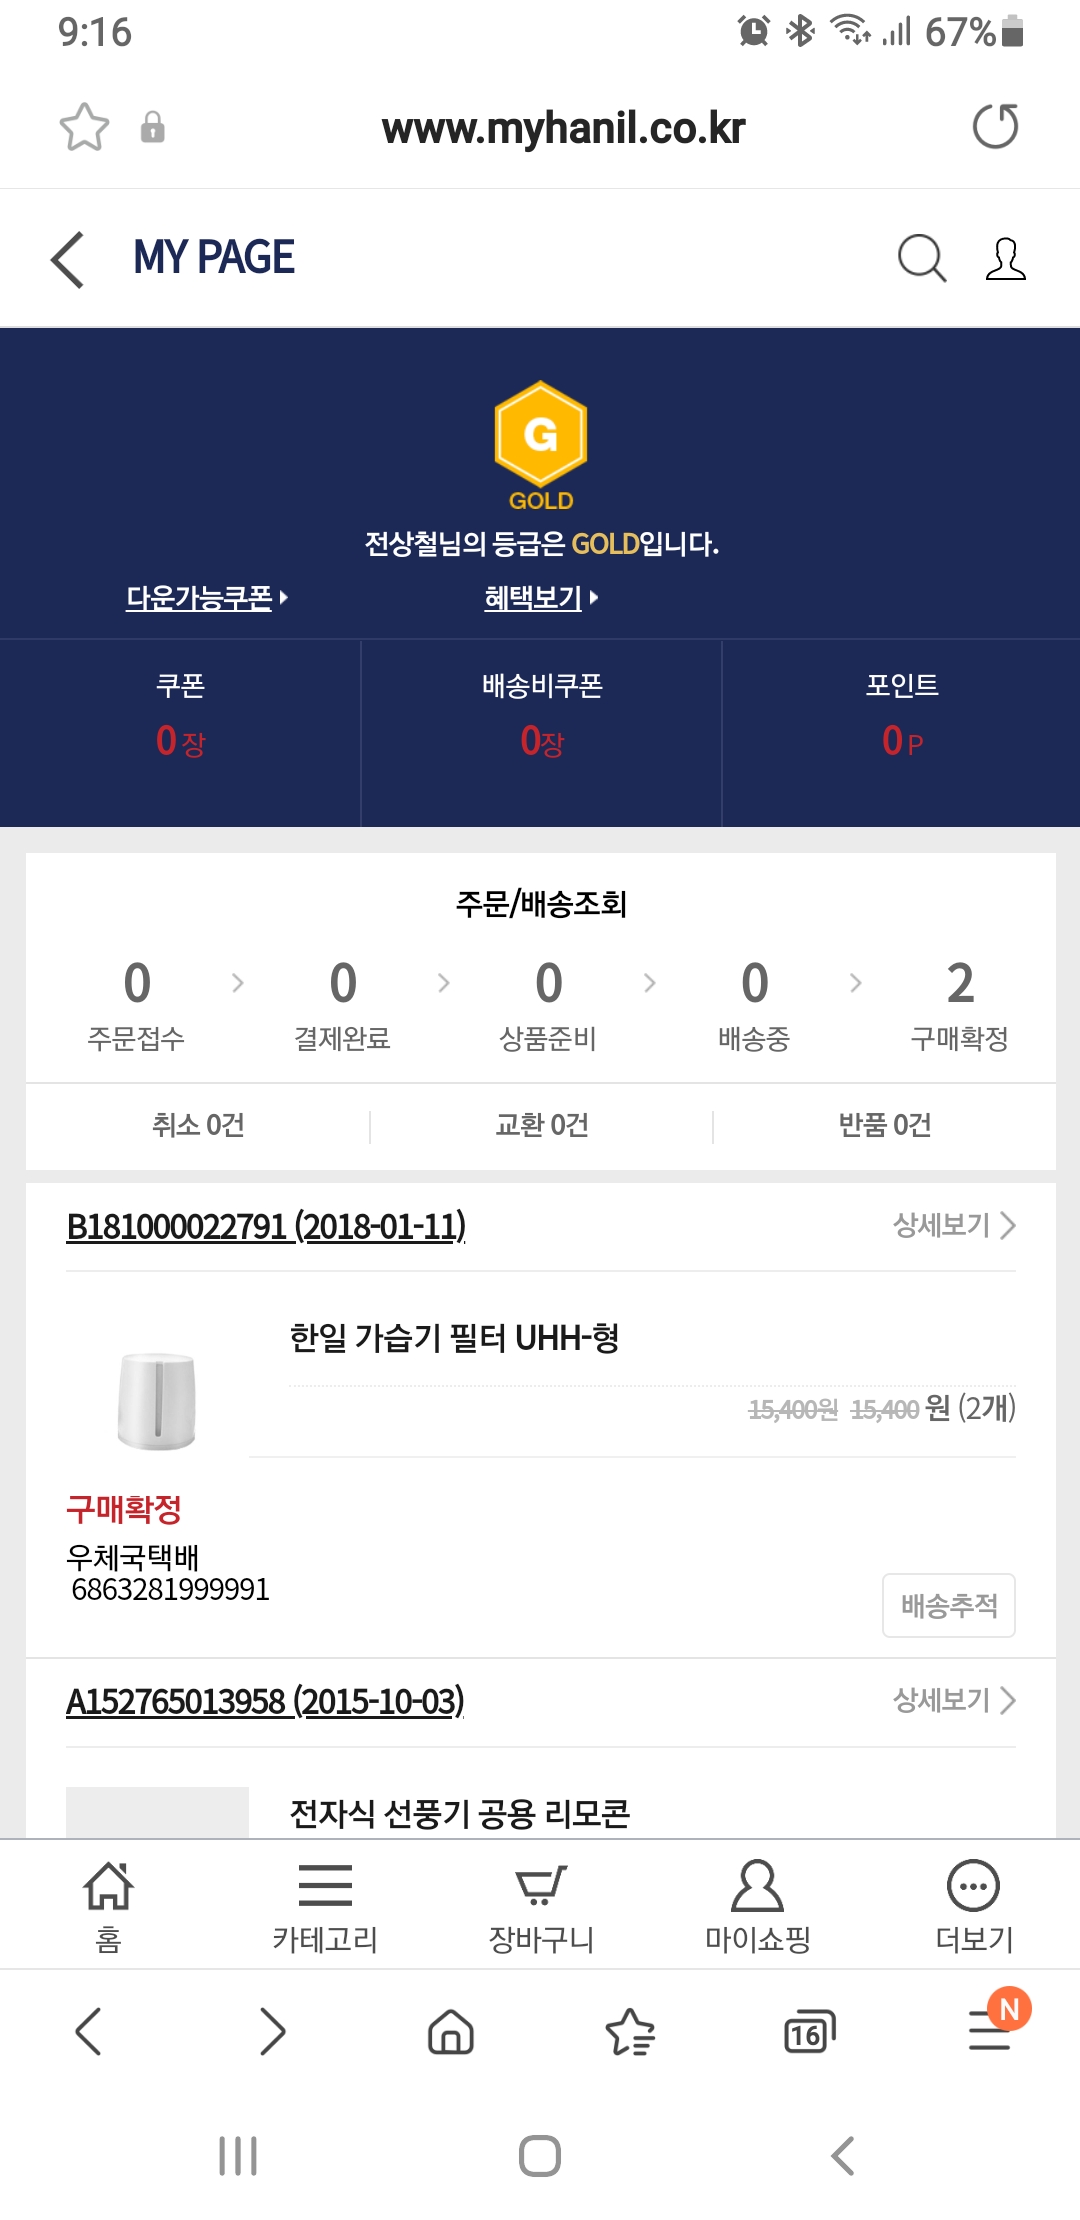Go back using the MY PAGE arrow
Screen dimensions: 1080x2220
coord(67,259)
